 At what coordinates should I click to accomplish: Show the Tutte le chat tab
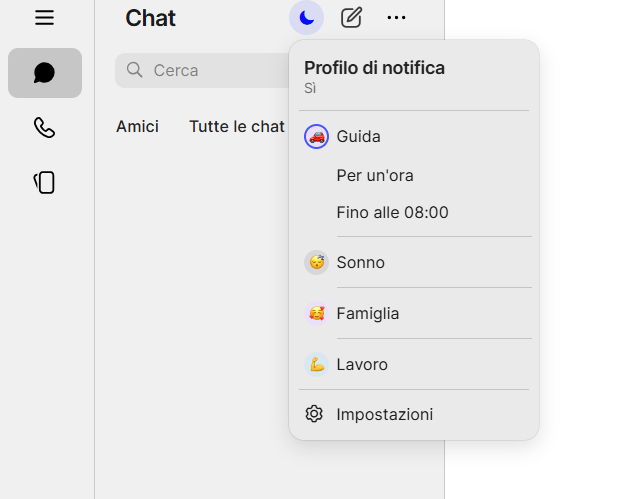coord(237,127)
